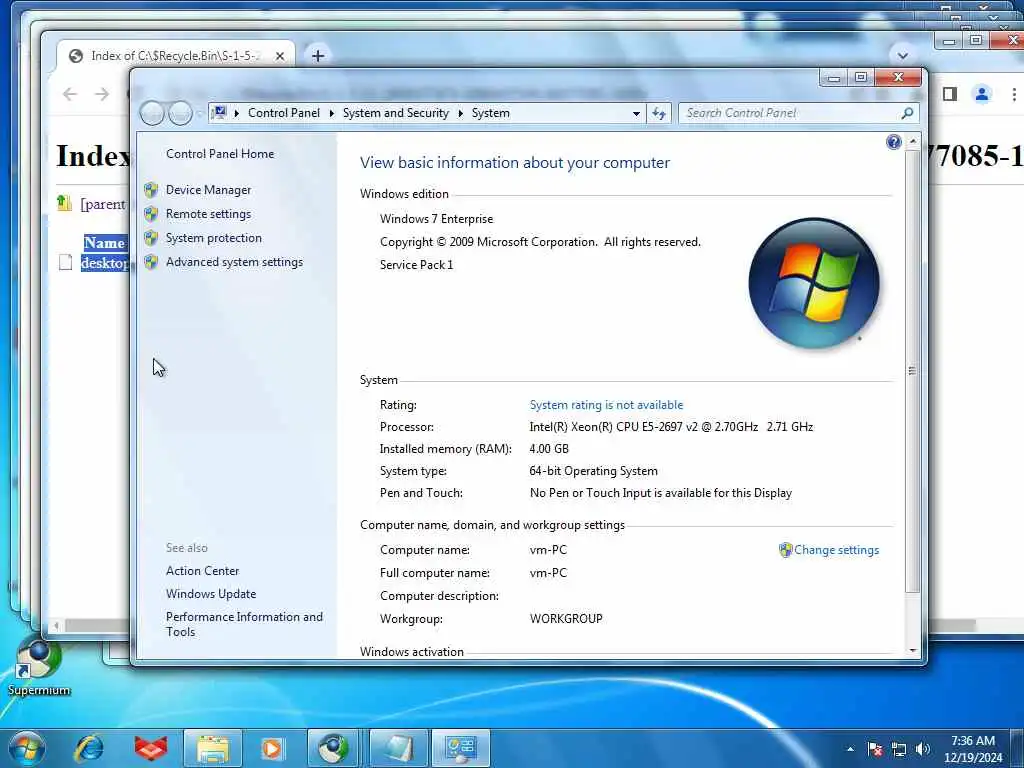The width and height of the screenshot is (1024, 768).
Task: Open the Control Panel help icon
Action: click(893, 142)
